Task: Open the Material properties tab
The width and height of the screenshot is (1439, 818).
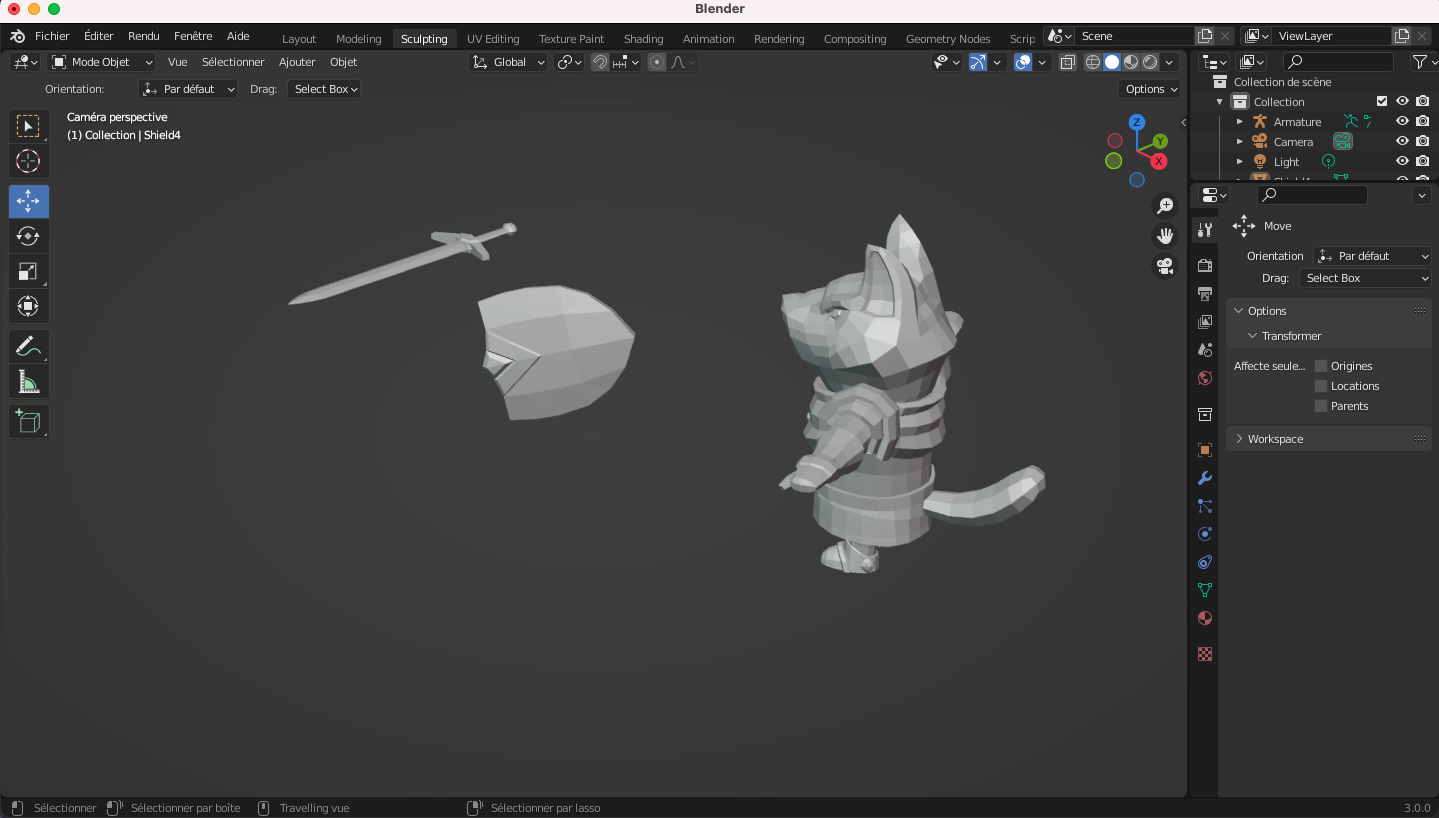Action: (x=1205, y=618)
